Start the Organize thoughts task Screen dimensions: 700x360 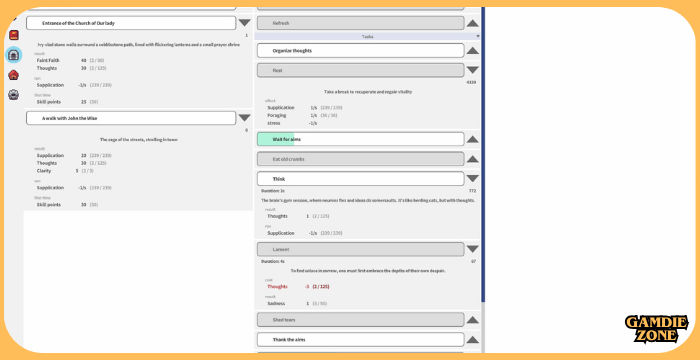(360, 50)
